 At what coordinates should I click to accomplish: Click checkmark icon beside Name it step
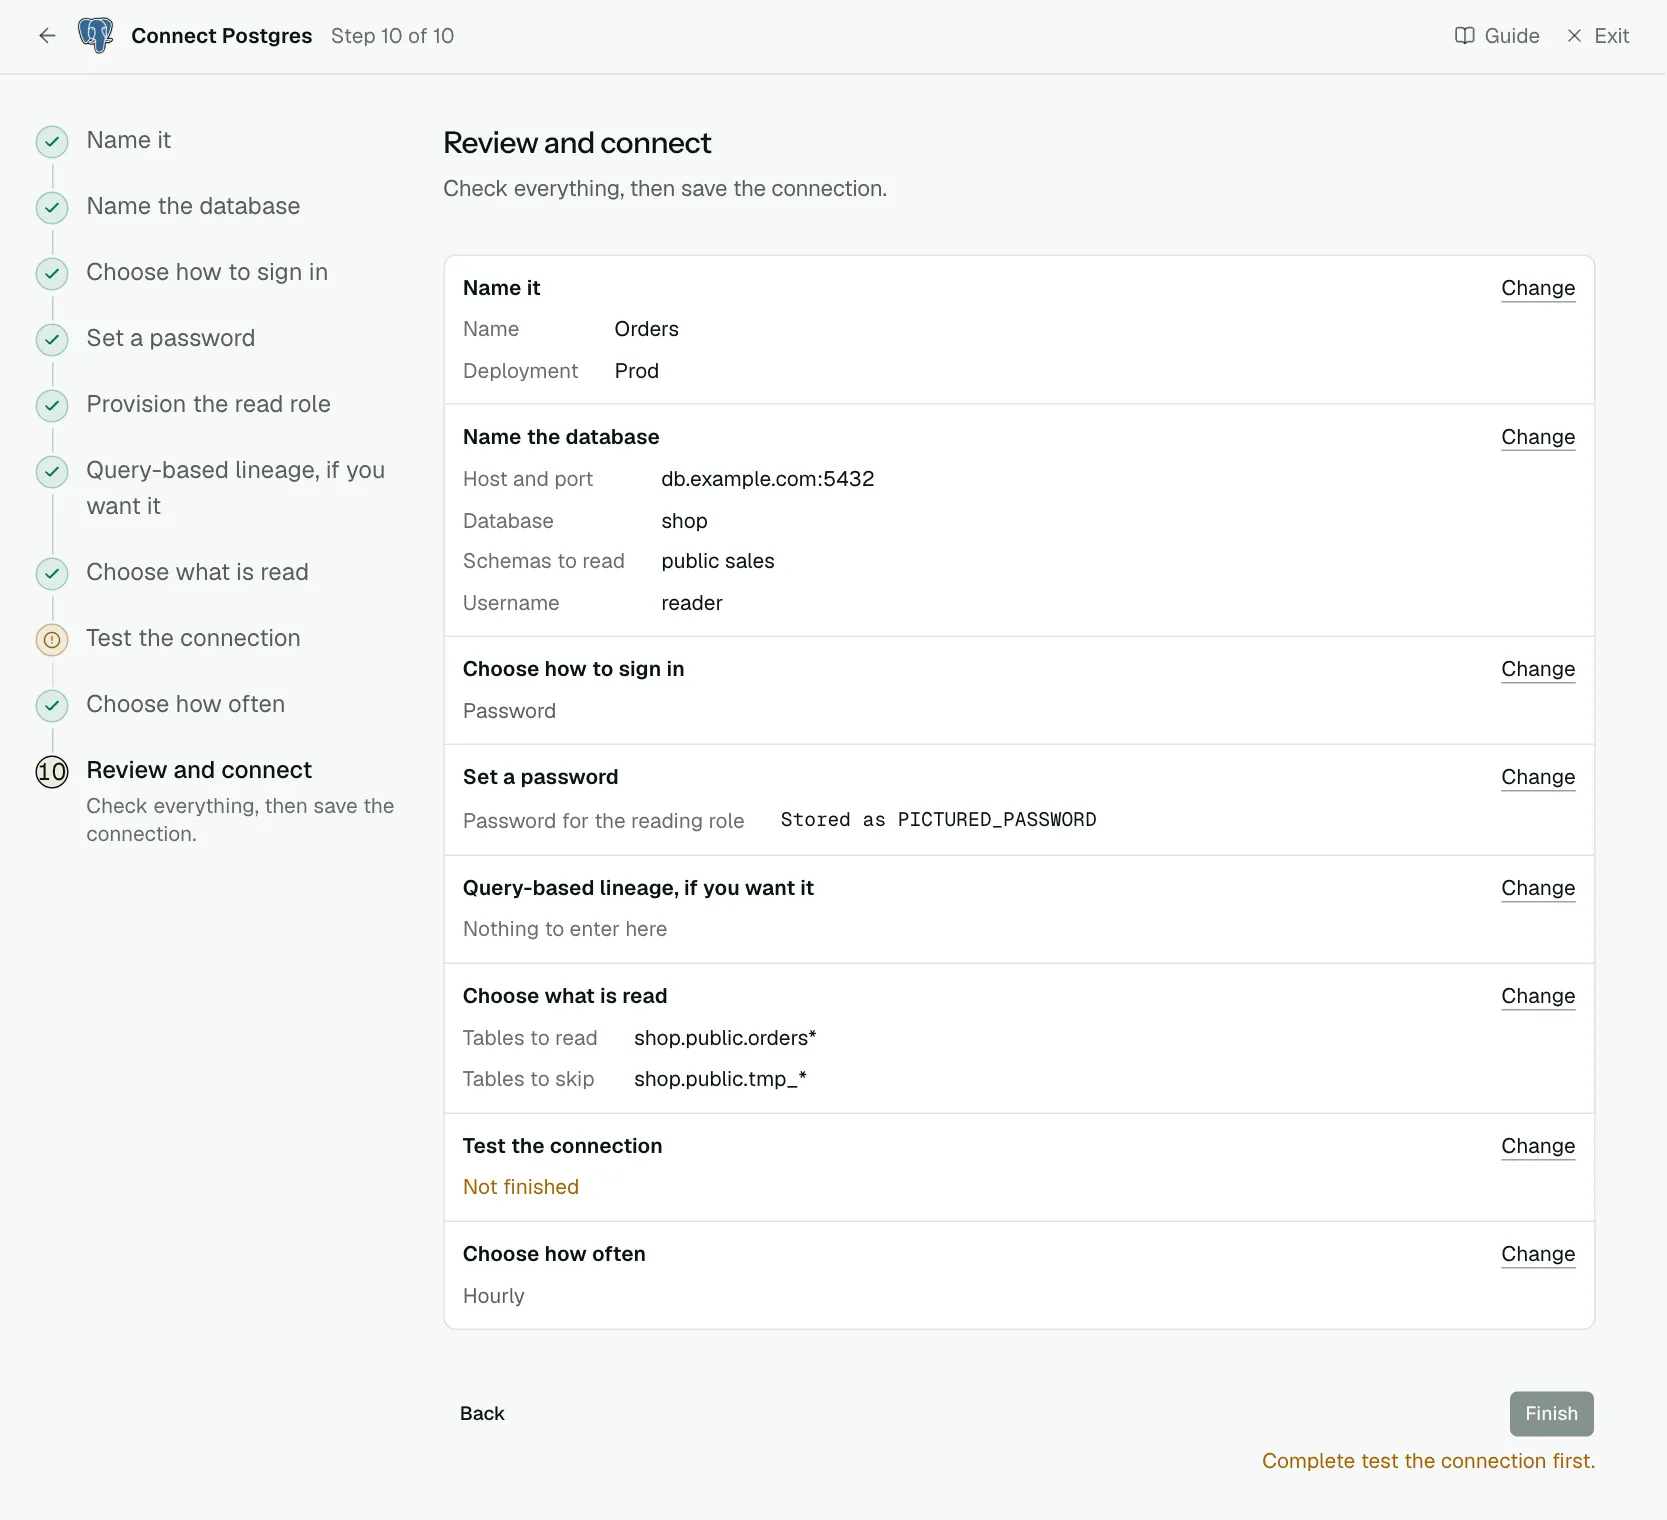(x=52, y=142)
